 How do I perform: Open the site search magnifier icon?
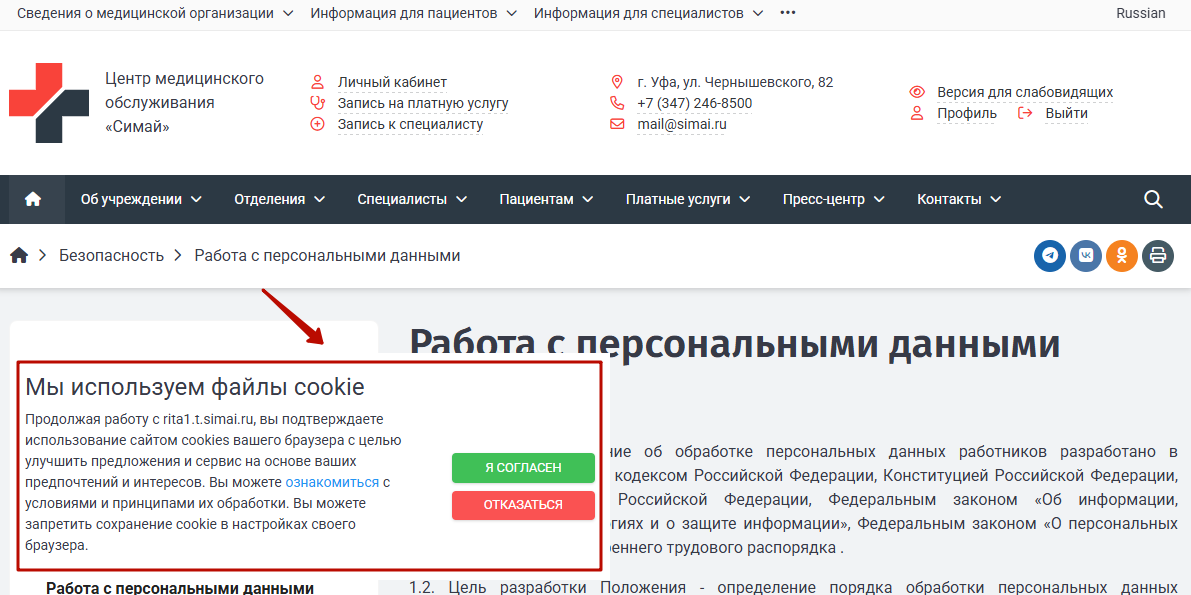pyautogui.click(x=1153, y=199)
